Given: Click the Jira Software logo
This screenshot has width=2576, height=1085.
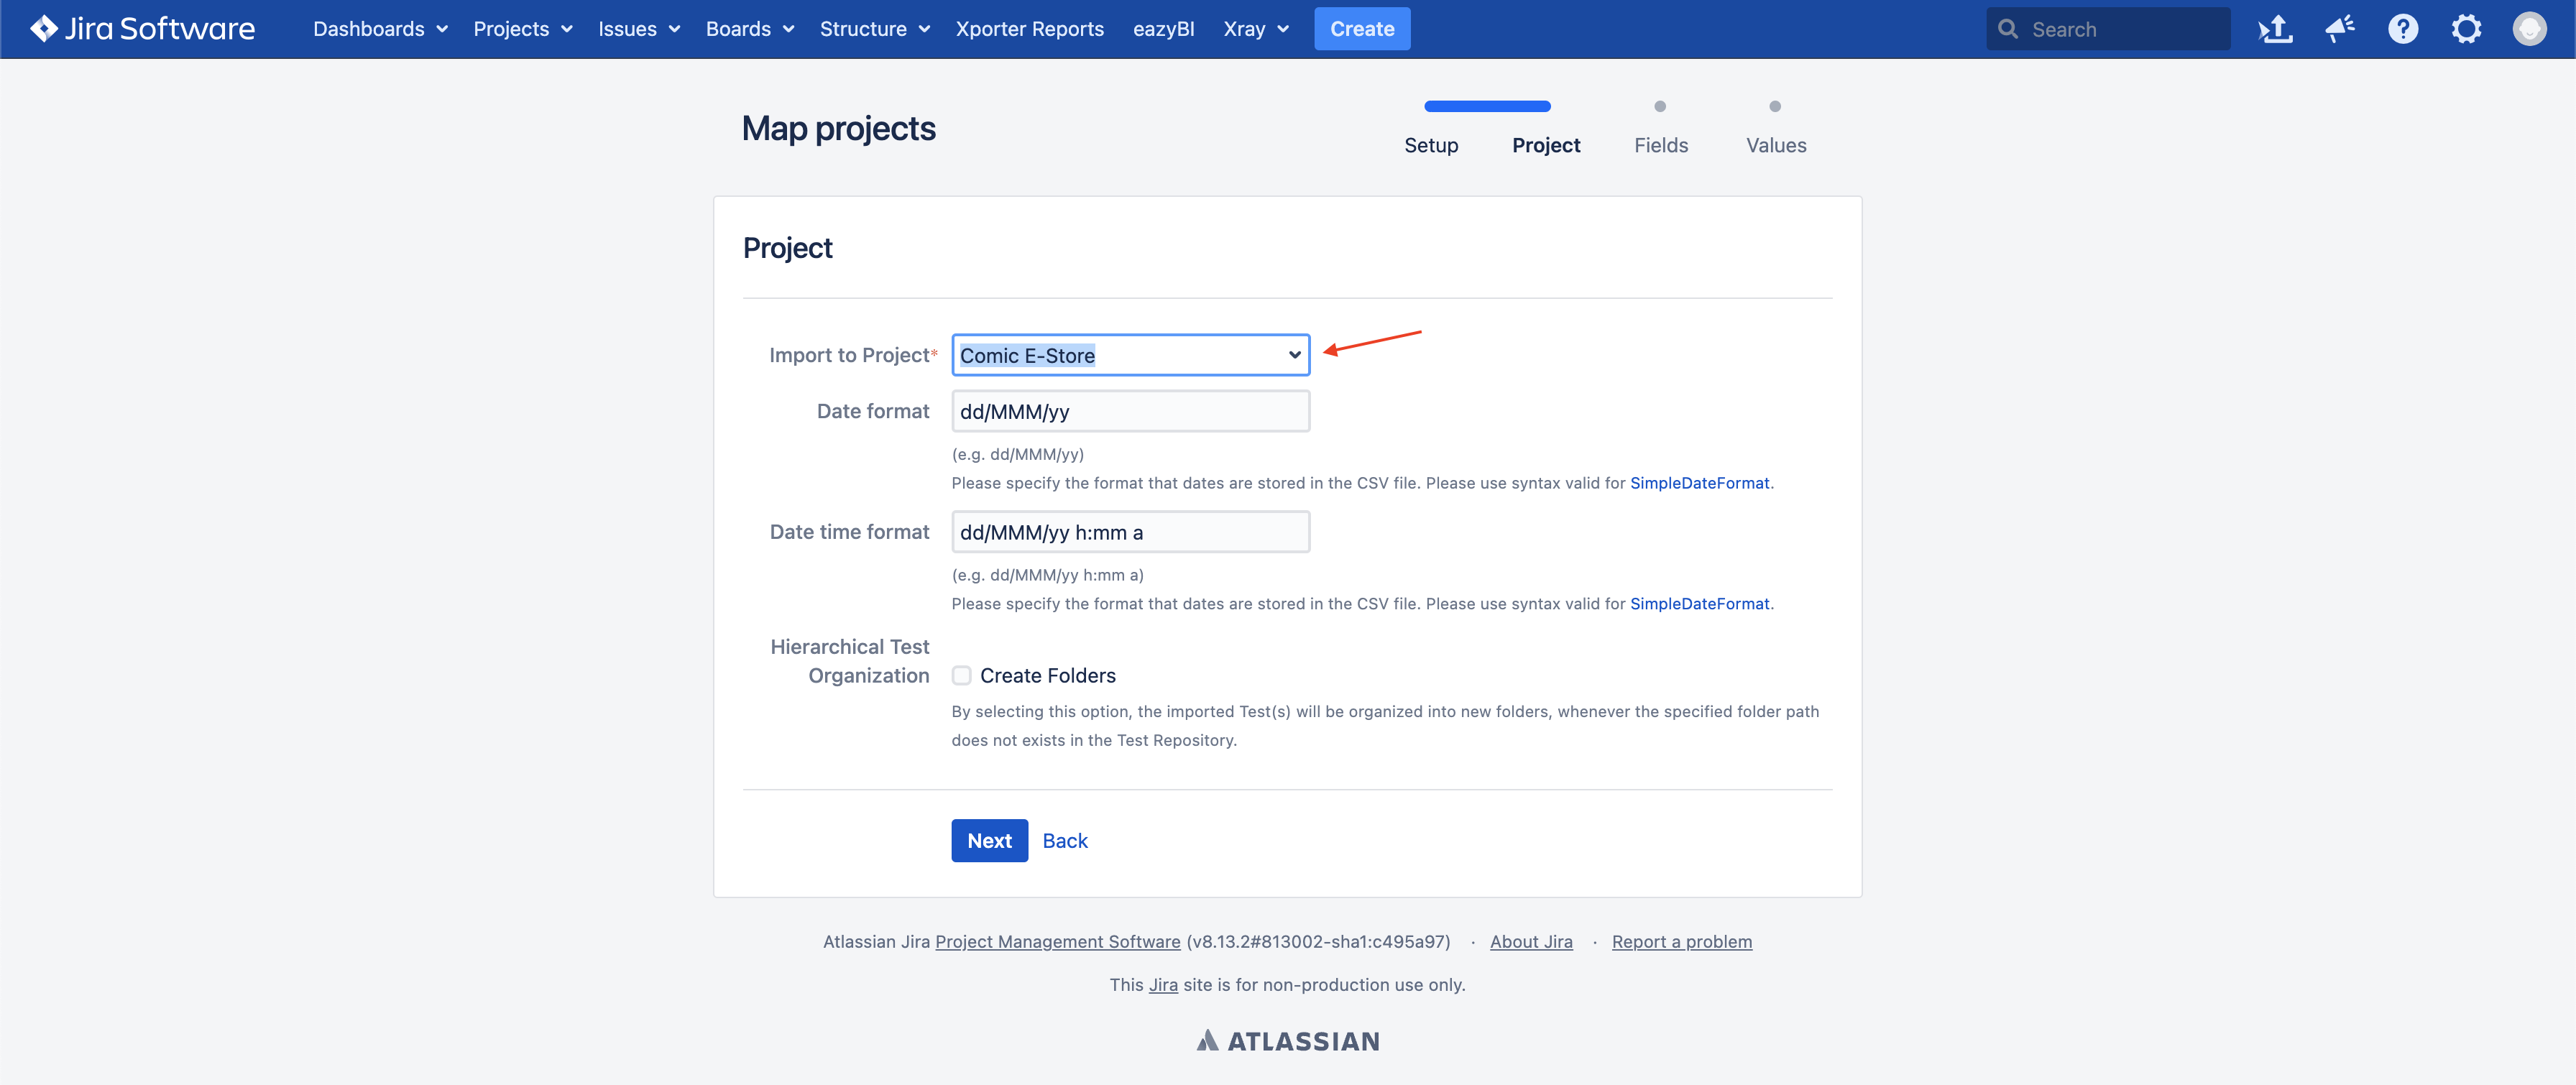Looking at the screenshot, I should 142,29.
